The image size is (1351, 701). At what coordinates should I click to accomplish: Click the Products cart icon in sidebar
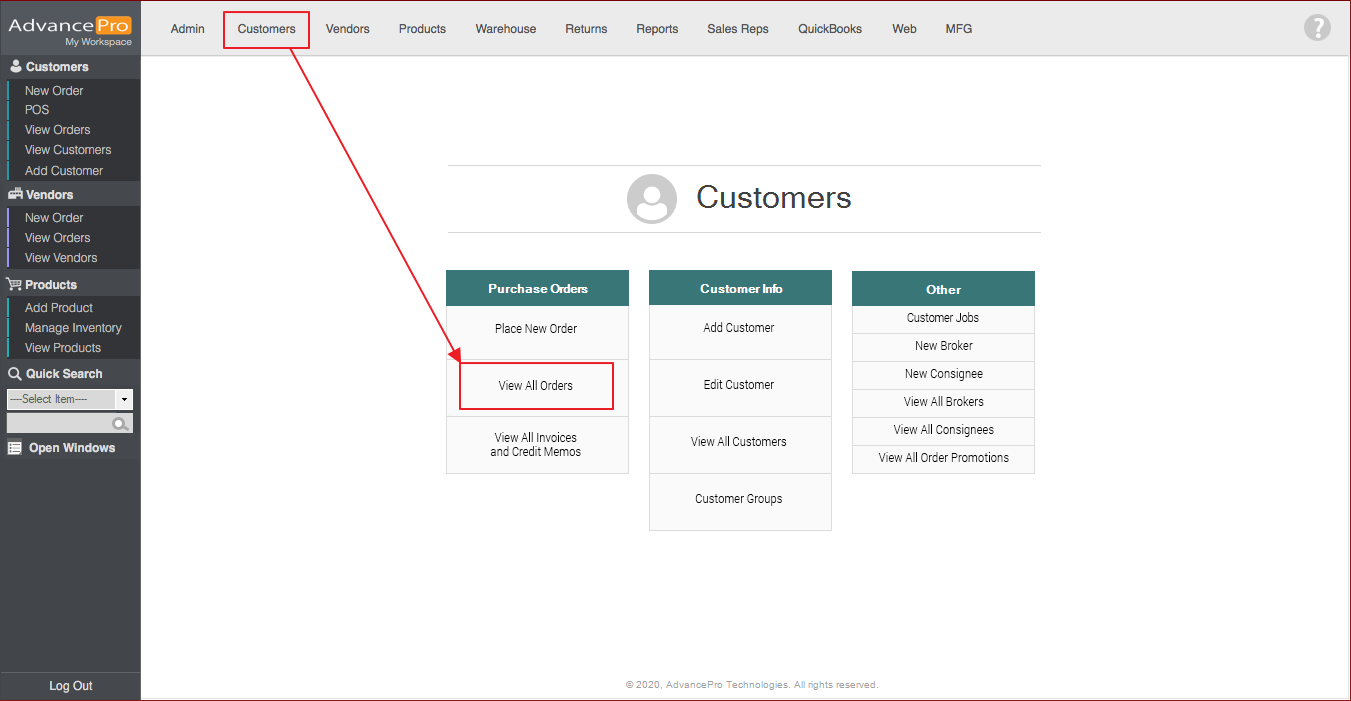pos(15,285)
